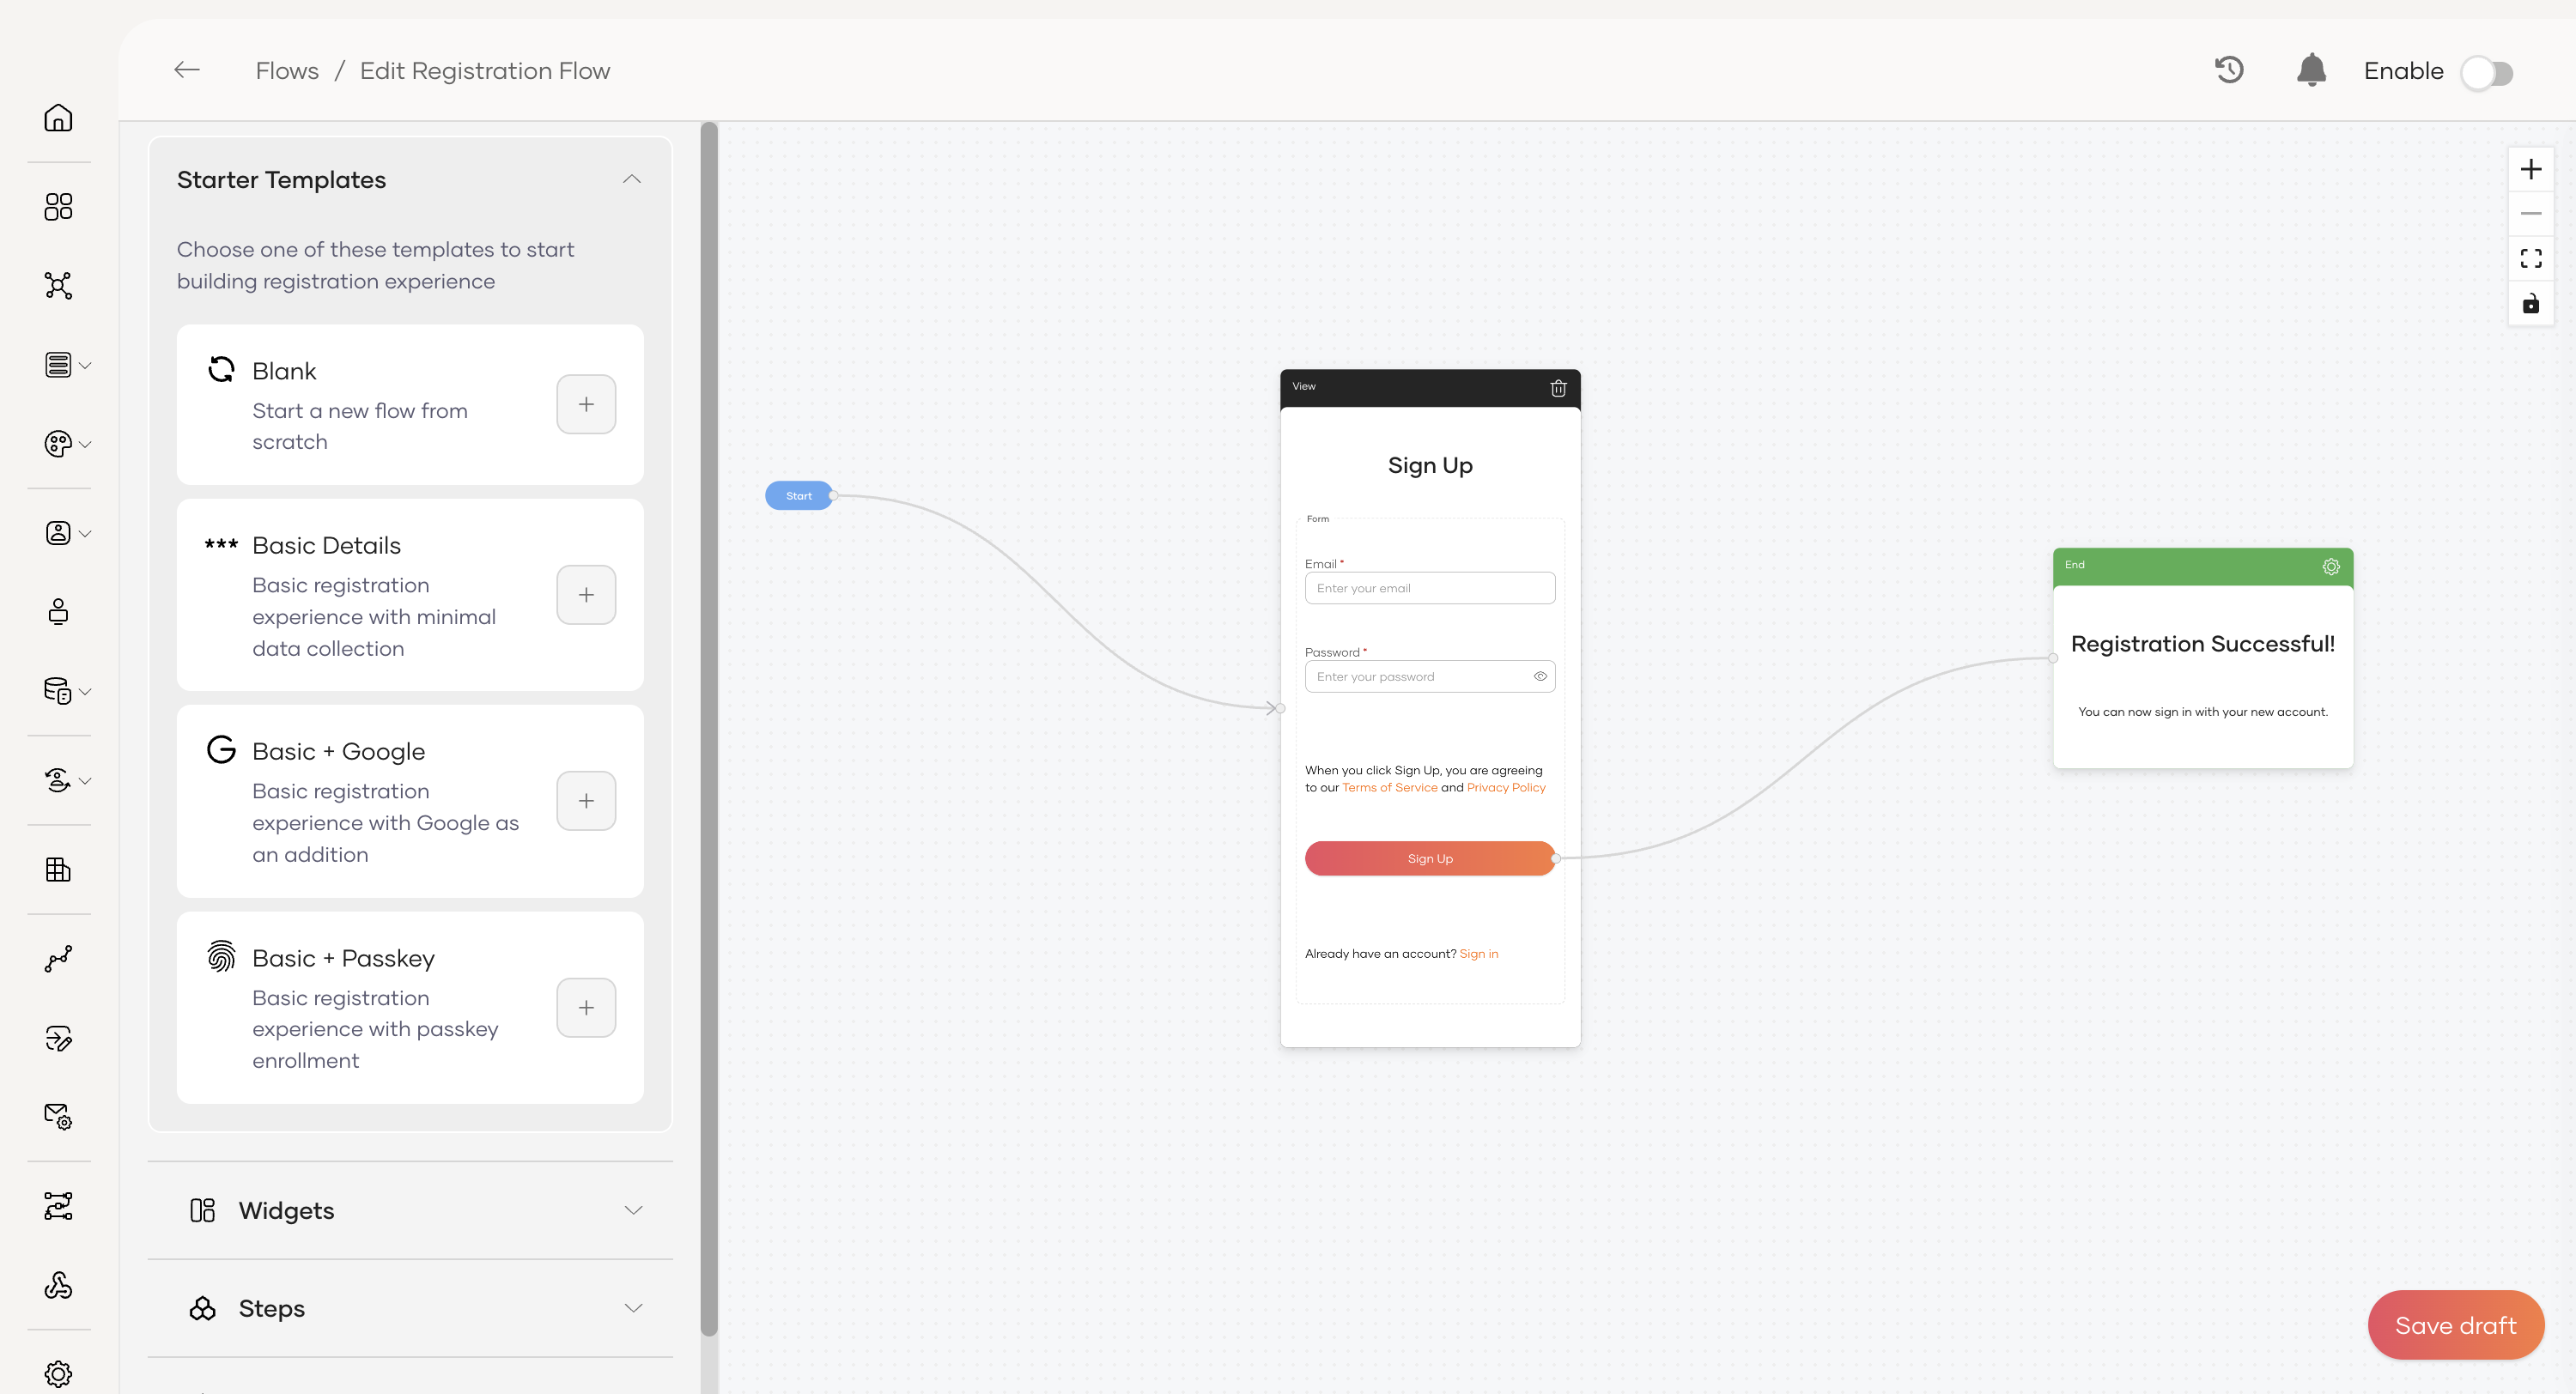
Task: Click the notifications bell icon
Action: point(2311,70)
